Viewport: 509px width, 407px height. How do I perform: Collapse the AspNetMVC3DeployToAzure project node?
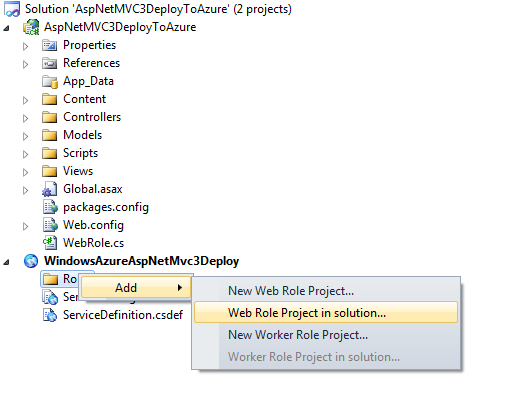(6, 28)
